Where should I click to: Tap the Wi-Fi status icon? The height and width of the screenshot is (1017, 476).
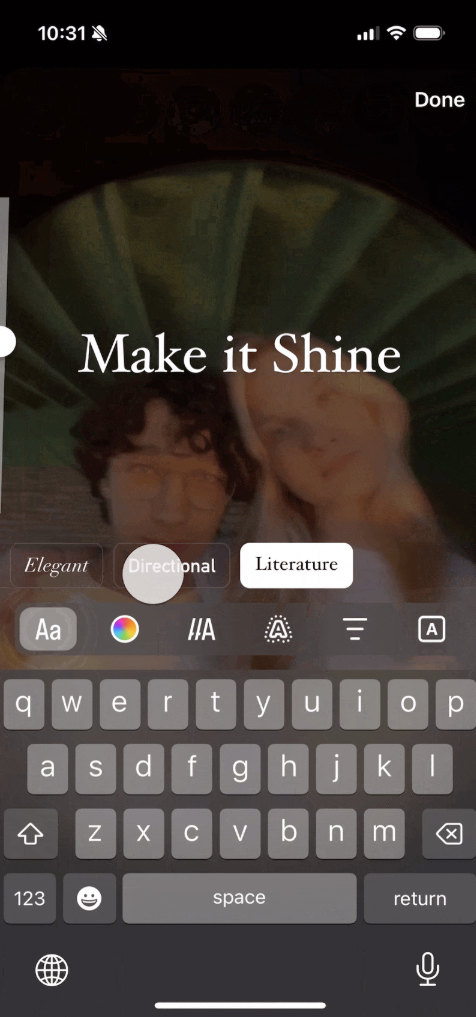[x=396, y=33]
